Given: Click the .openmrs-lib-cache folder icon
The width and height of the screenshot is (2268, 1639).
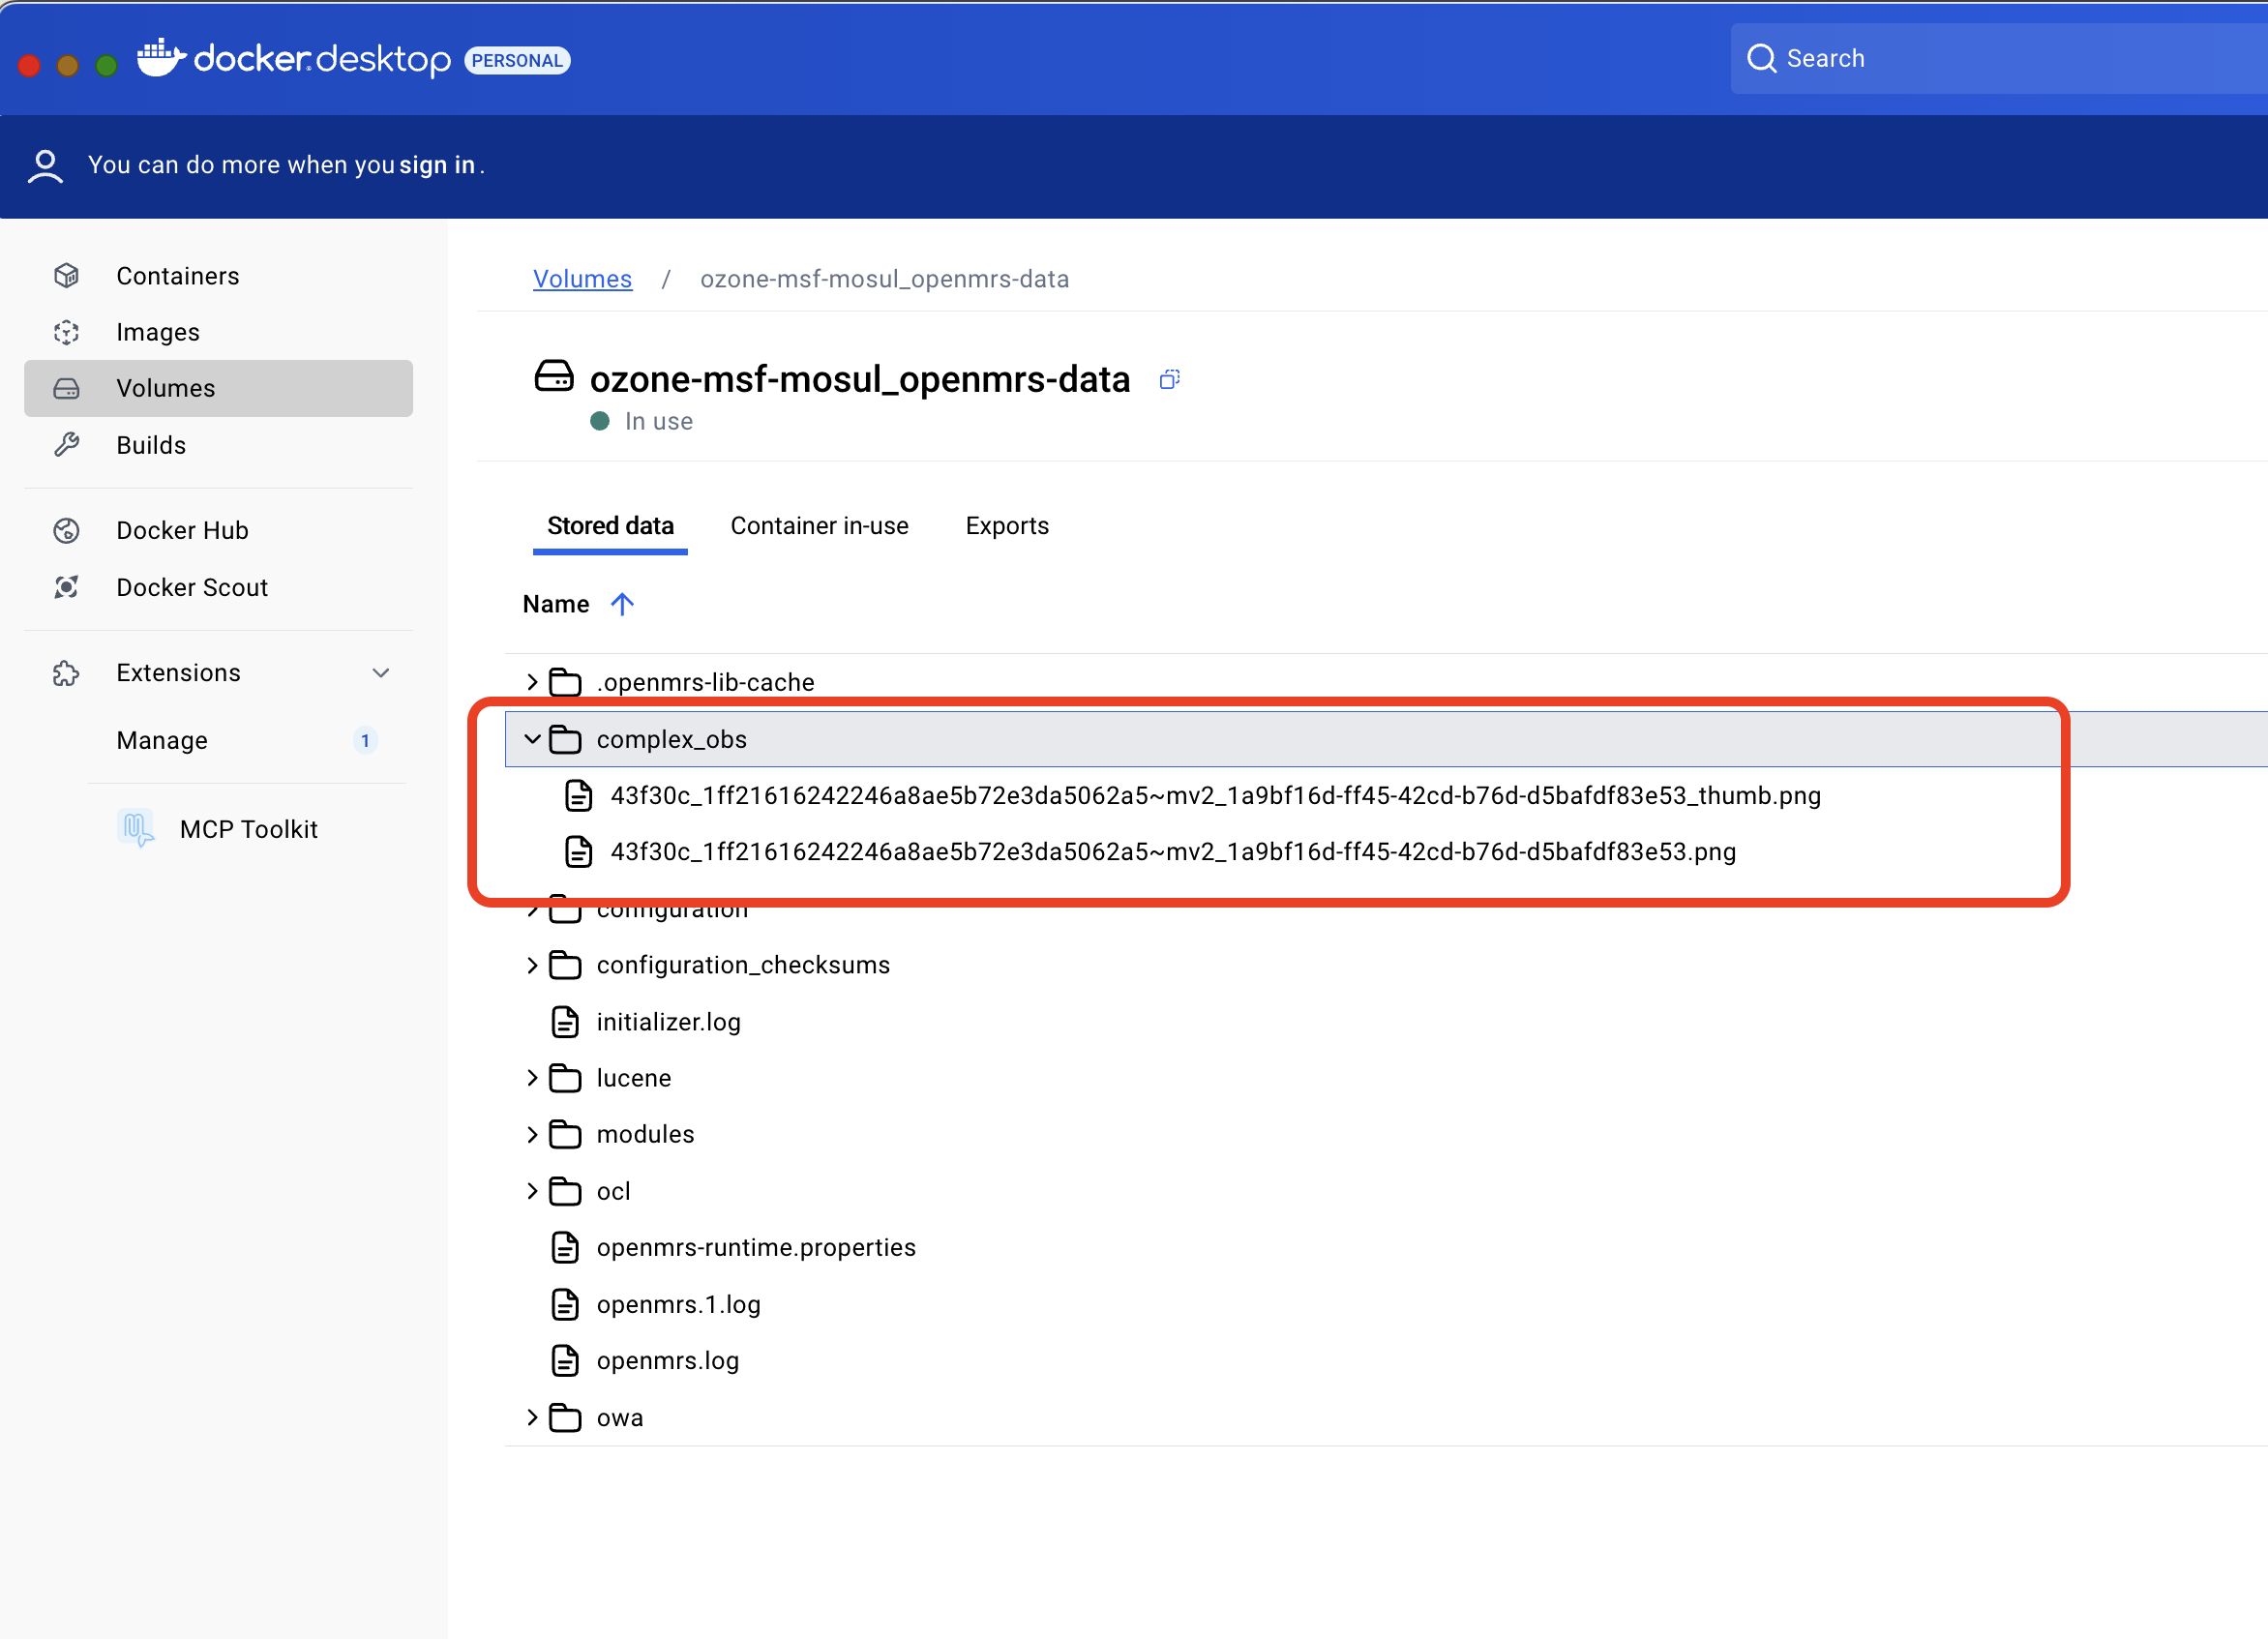Looking at the screenshot, I should pos(565,682).
